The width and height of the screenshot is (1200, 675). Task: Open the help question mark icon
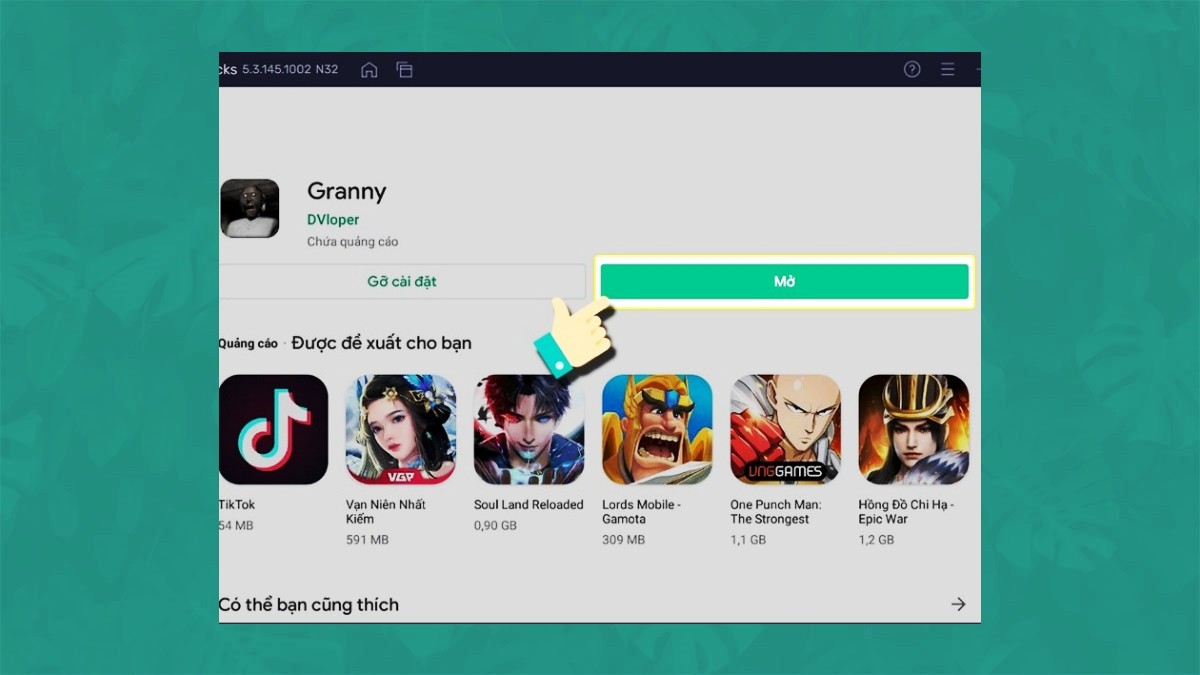(x=911, y=70)
